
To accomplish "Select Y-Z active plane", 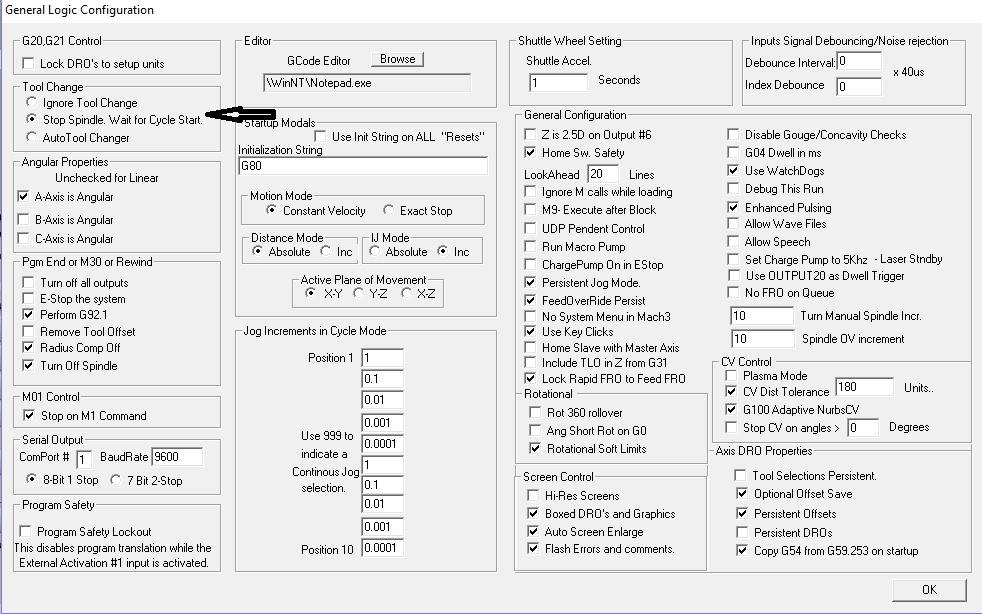I will (358, 293).
